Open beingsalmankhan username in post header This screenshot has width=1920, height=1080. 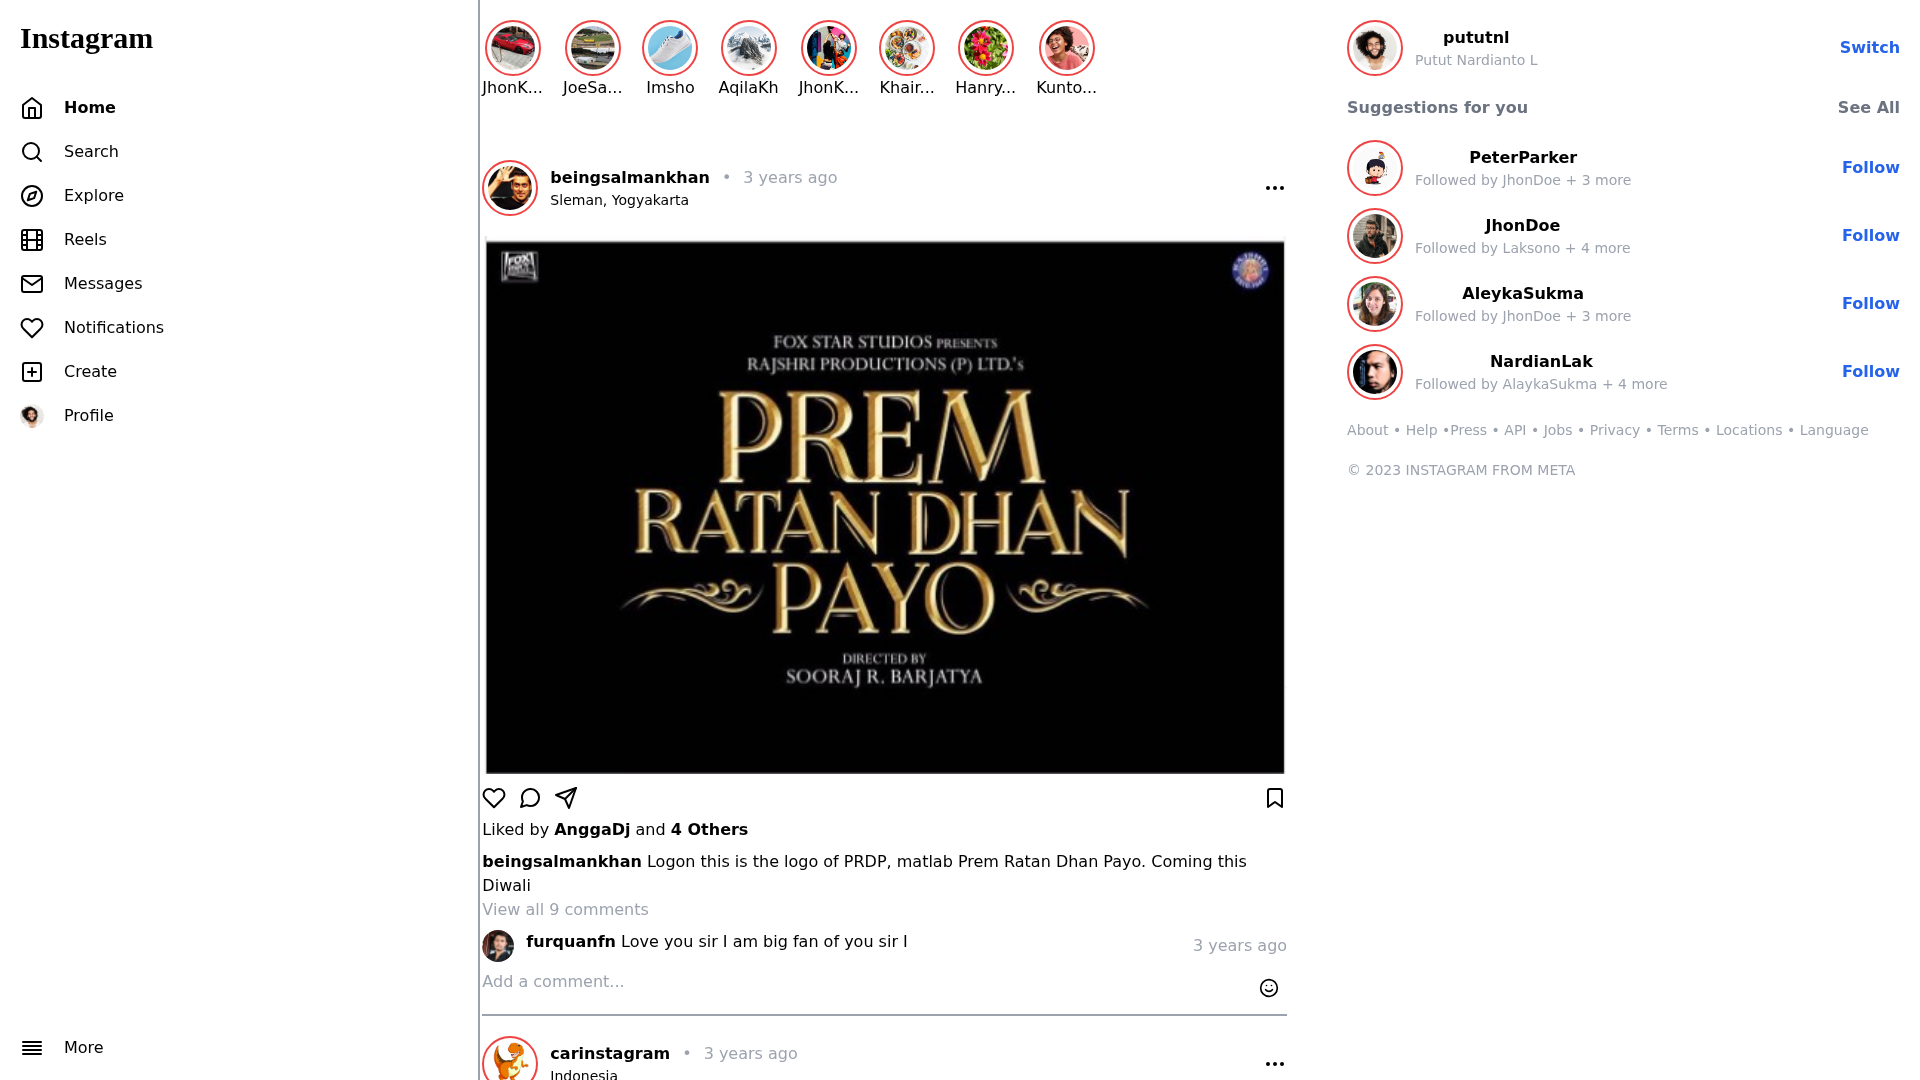coord(629,178)
